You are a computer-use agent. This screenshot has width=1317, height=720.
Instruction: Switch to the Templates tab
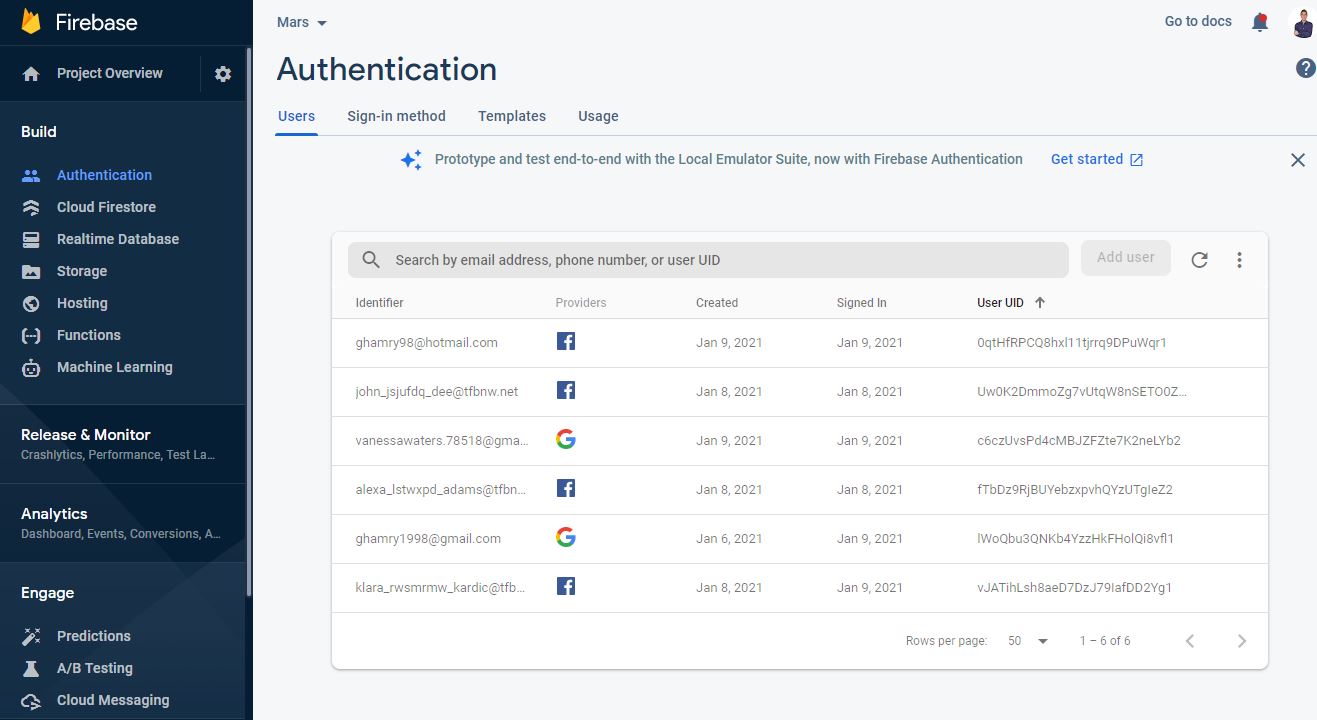click(512, 116)
